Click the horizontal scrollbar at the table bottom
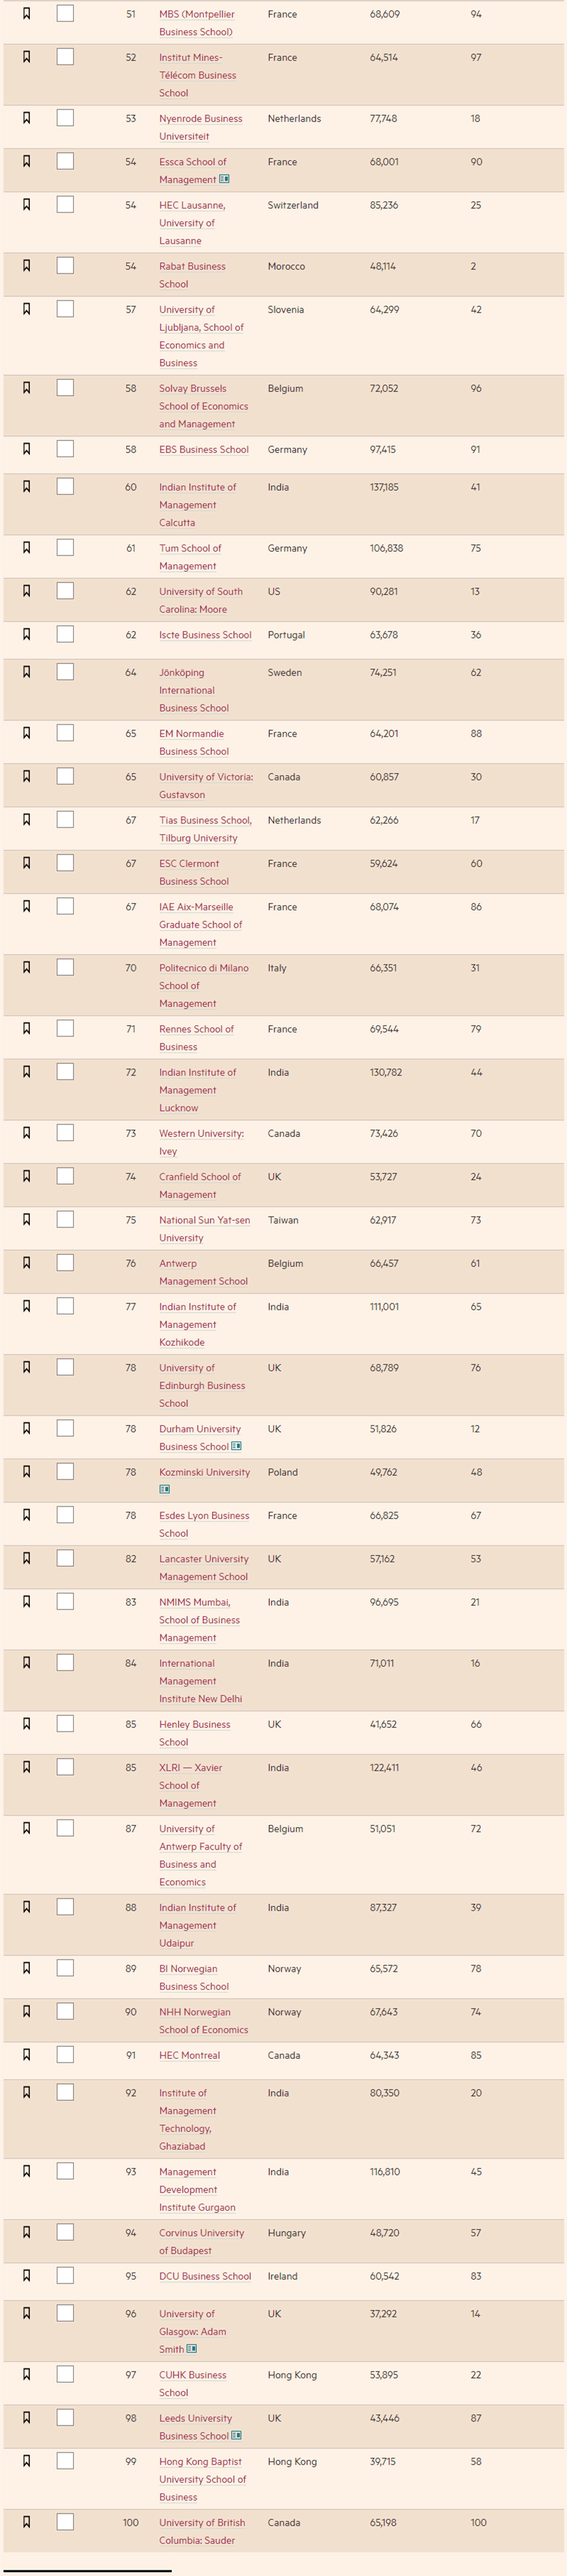 (x=87, y=2571)
